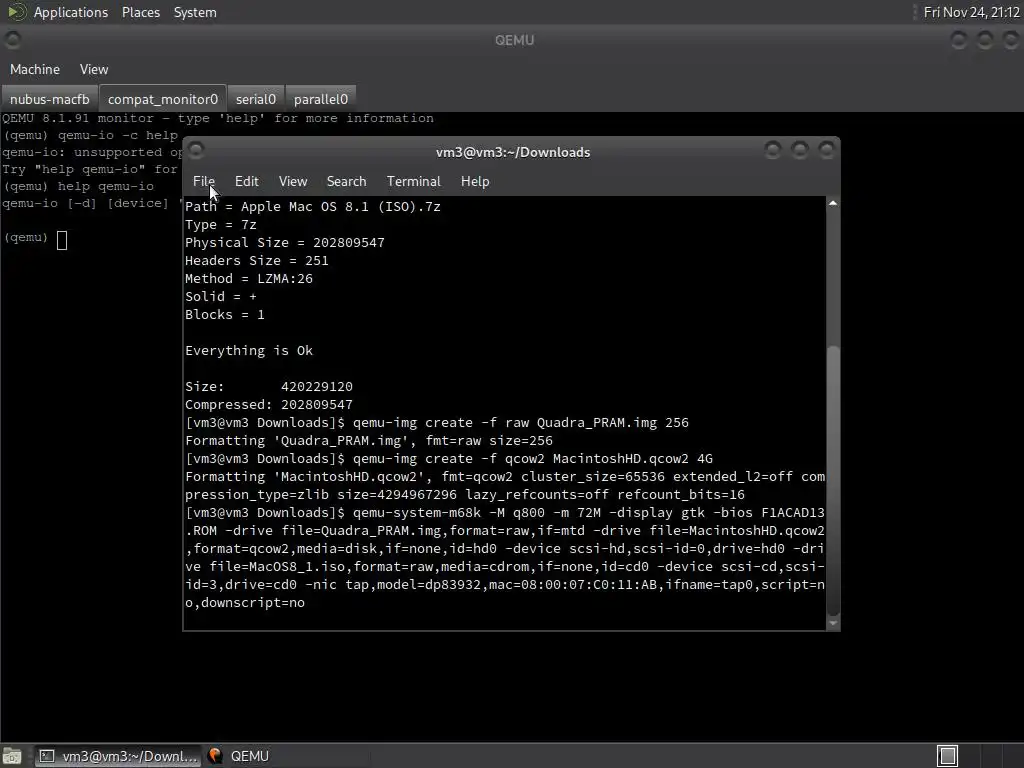Switch to the parallel0 tab
The height and width of the screenshot is (768, 1024).
(x=321, y=99)
